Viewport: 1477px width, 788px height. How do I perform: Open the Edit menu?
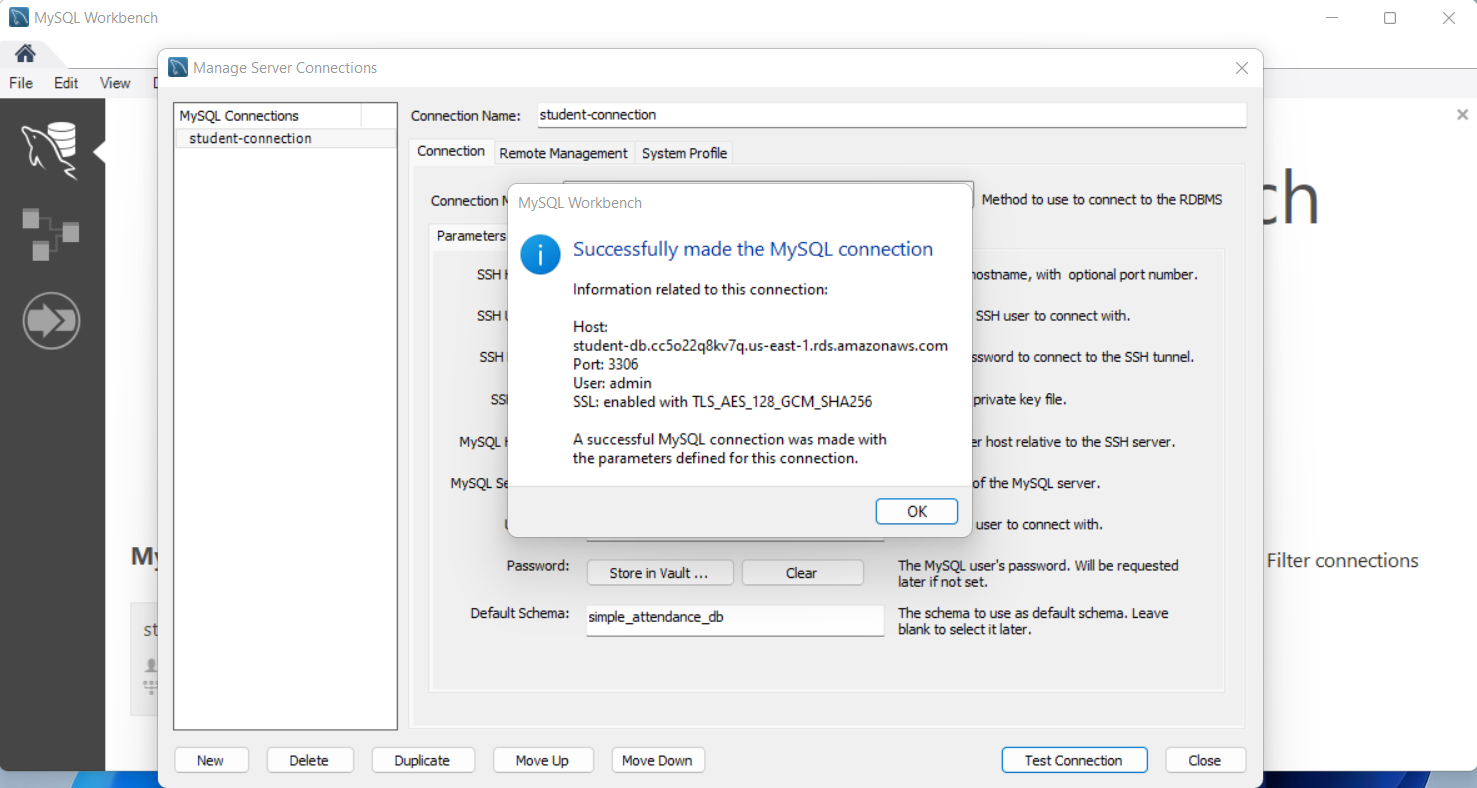(x=66, y=83)
